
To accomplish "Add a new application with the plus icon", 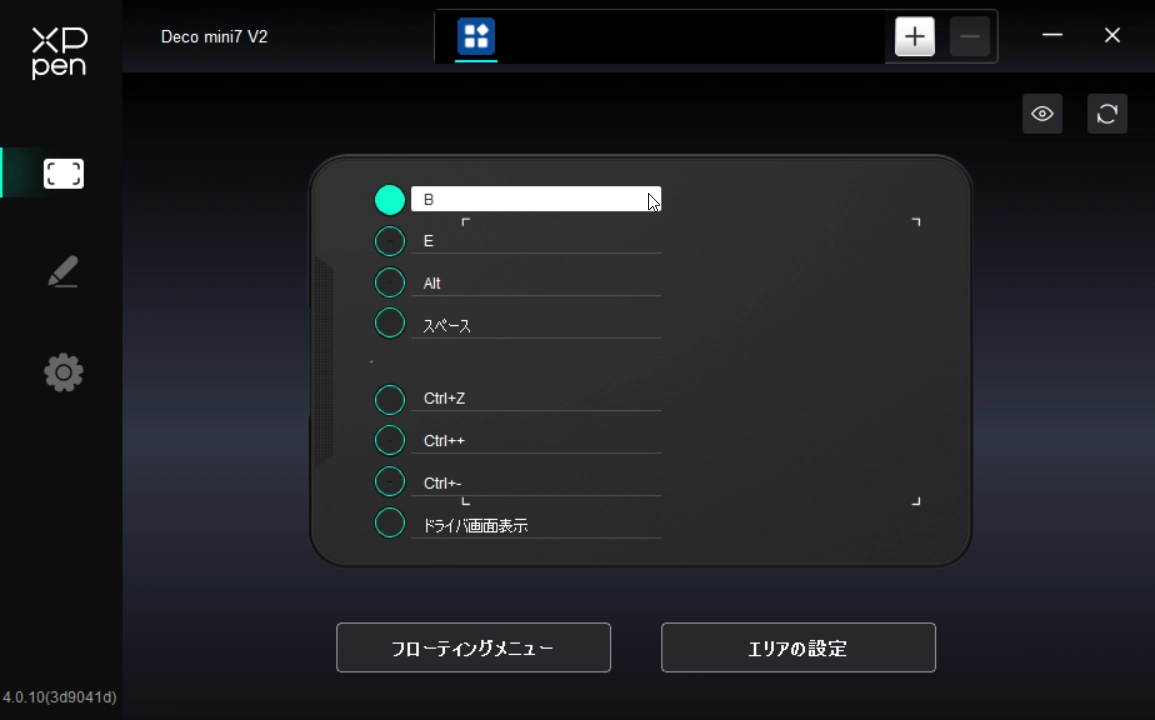I will (914, 35).
